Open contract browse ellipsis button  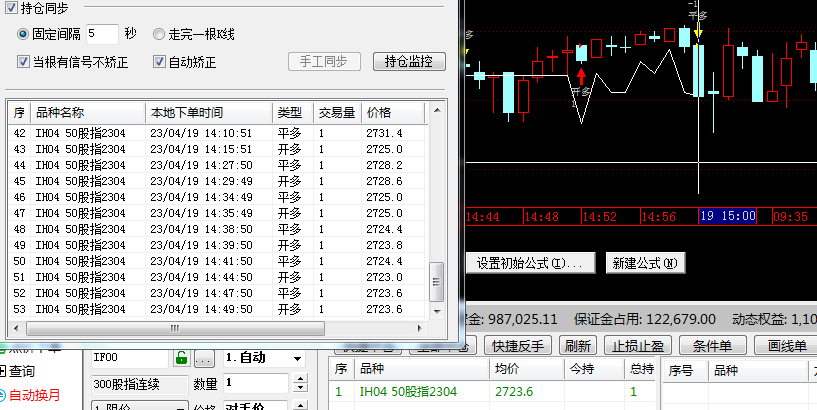pos(204,358)
